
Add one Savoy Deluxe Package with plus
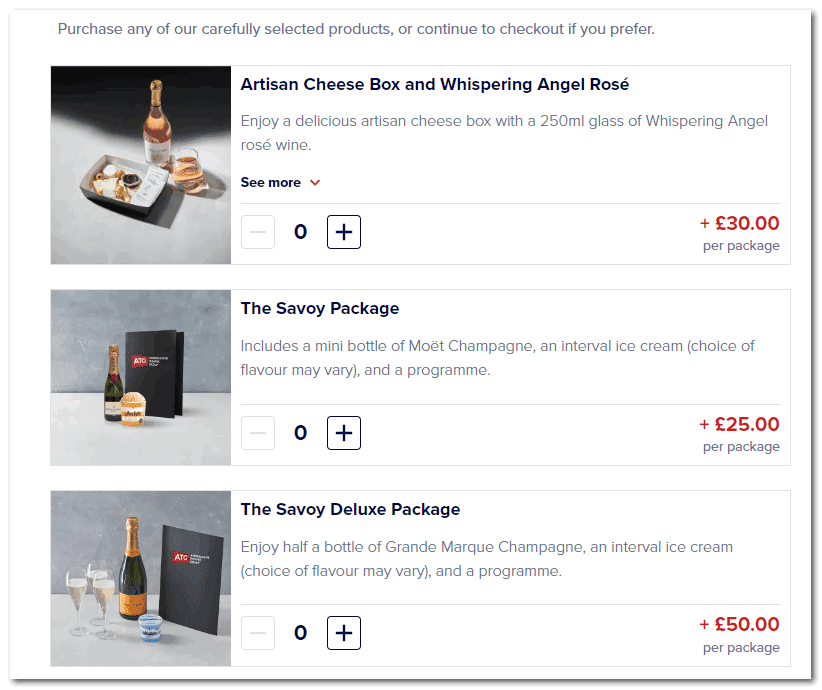click(344, 633)
